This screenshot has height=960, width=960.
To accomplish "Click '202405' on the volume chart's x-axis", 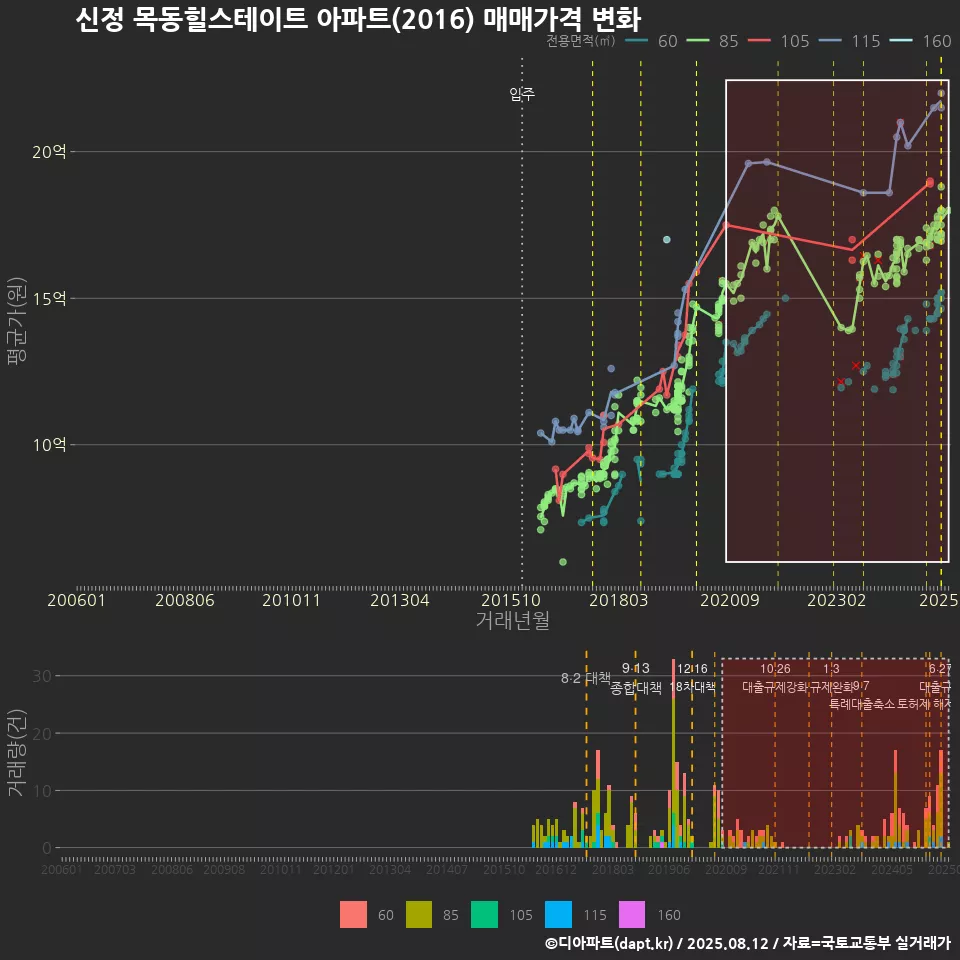I will tap(891, 869).
